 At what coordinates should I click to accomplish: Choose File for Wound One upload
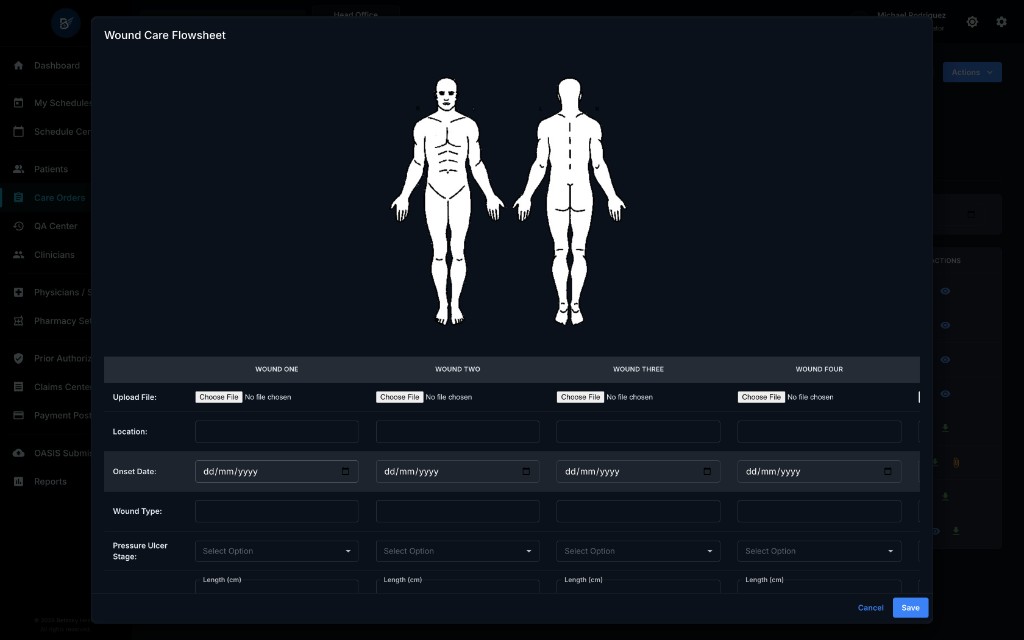(219, 397)
